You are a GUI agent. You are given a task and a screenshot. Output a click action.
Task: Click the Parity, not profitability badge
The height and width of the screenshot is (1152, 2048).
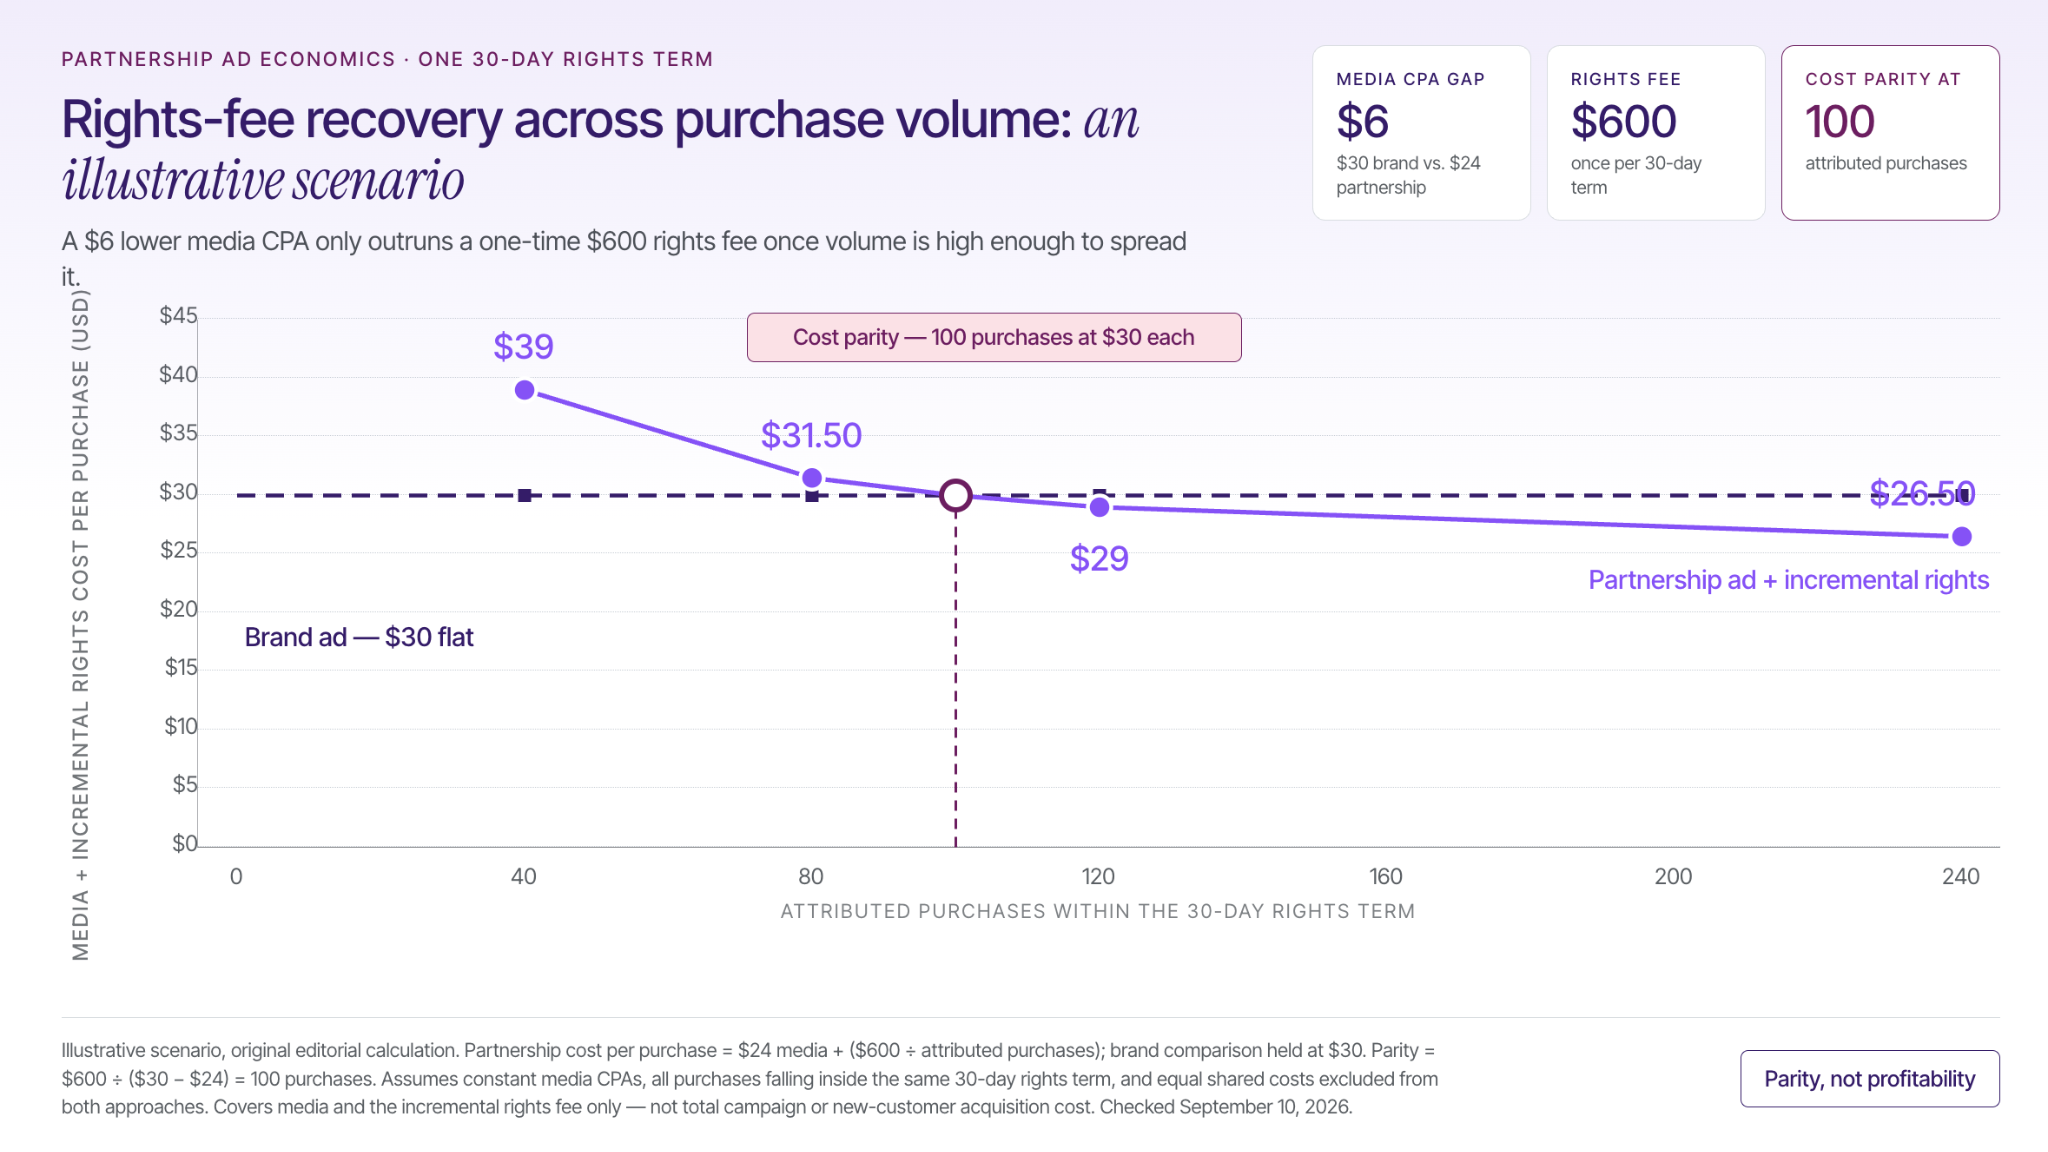[x=1870, y=1079]
